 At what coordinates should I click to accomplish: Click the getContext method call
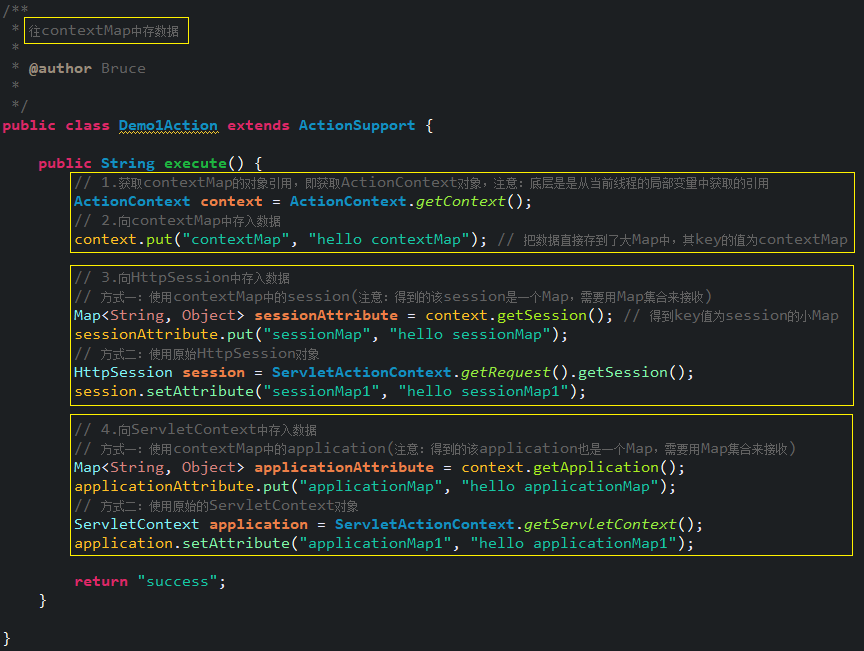click(460, 202)
